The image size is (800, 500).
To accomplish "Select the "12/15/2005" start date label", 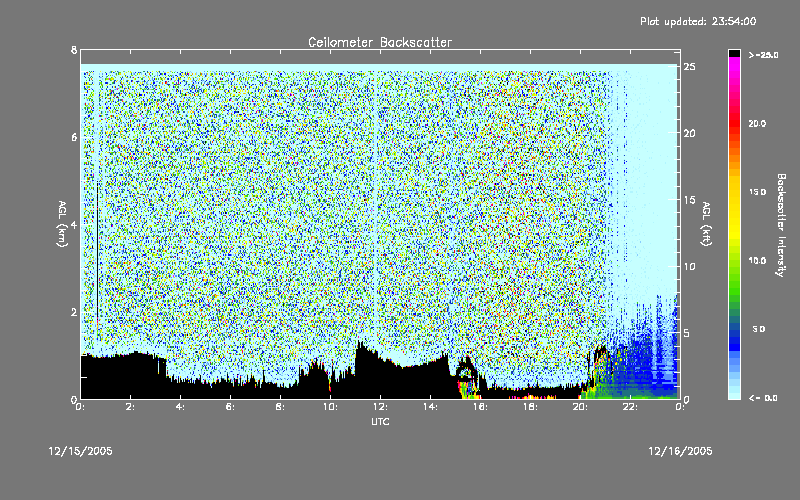I will click(80, 451).
